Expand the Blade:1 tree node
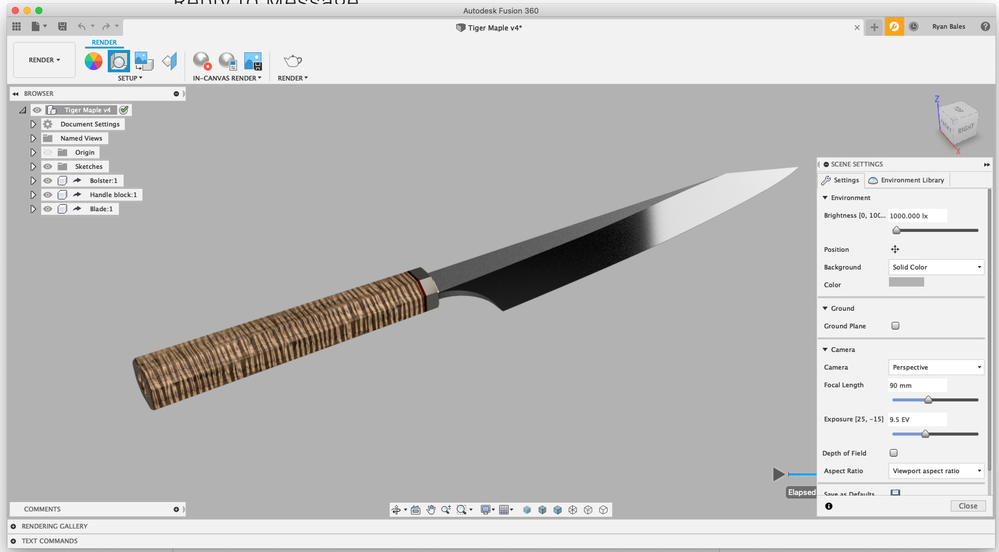The image size is (999, 552). (x=33, y=208)
